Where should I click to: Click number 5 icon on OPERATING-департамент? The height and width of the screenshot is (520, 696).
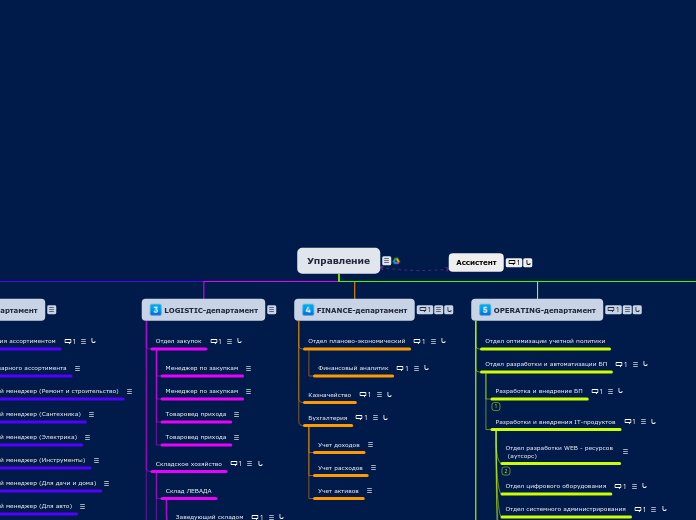pos(485,310)
